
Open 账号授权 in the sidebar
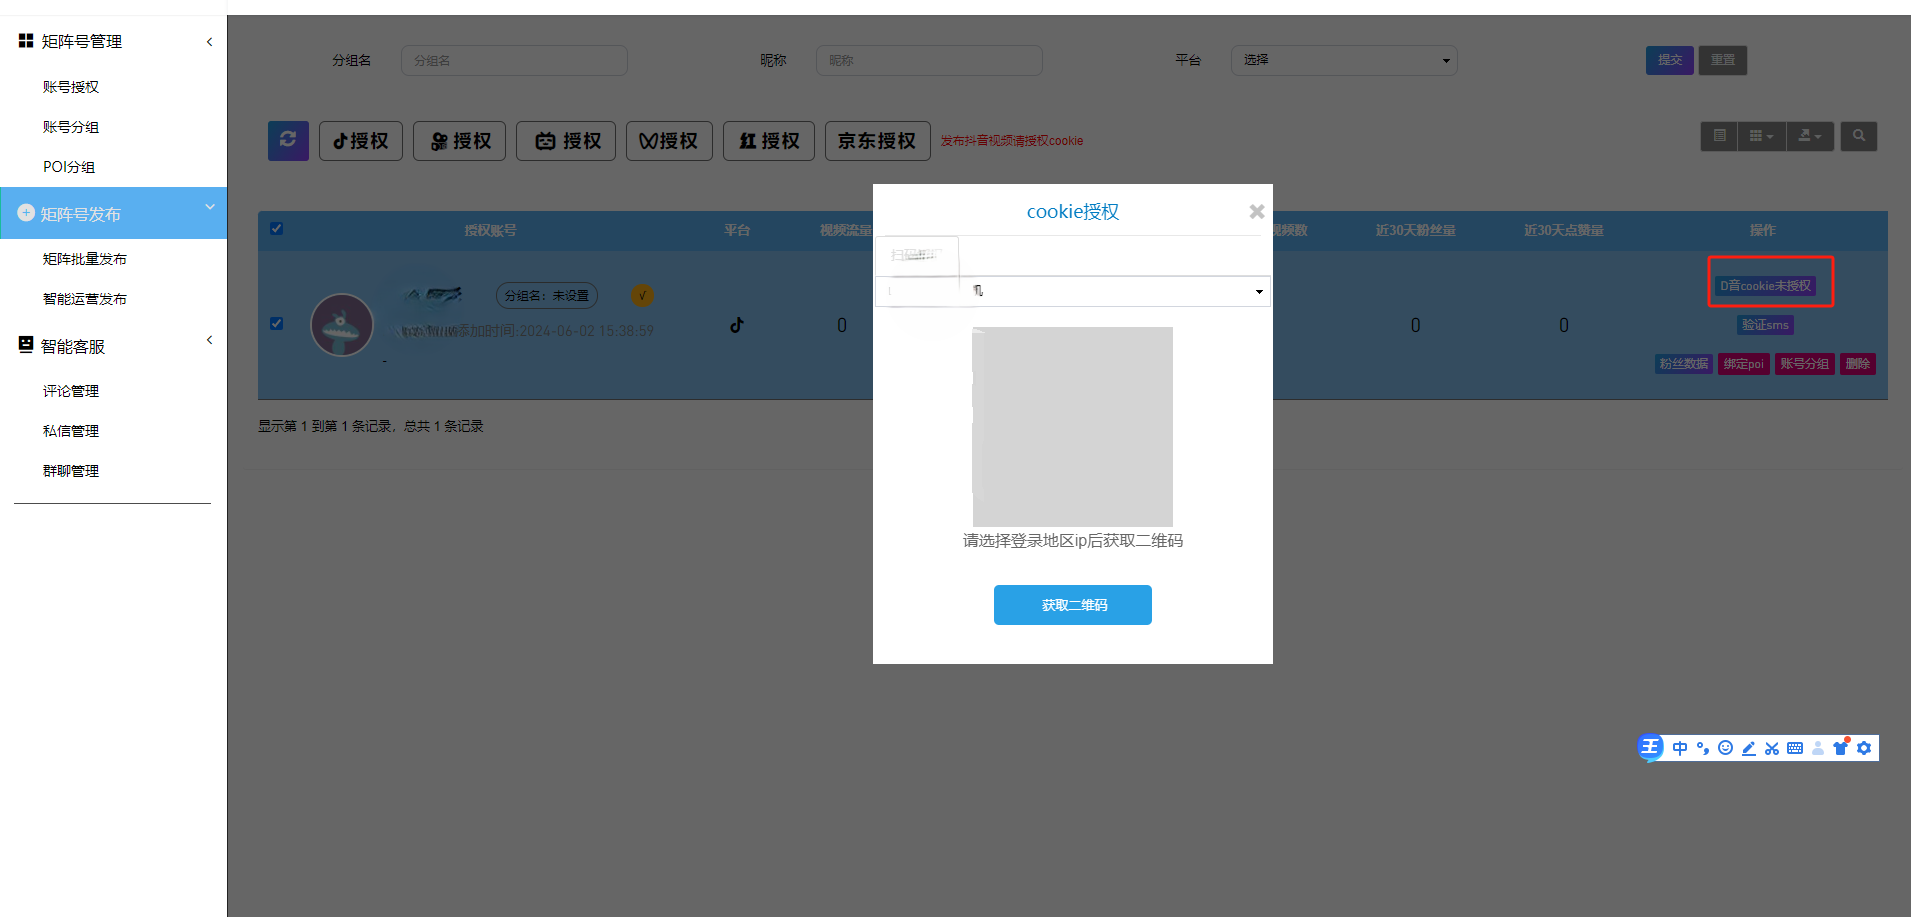(71, 87)
